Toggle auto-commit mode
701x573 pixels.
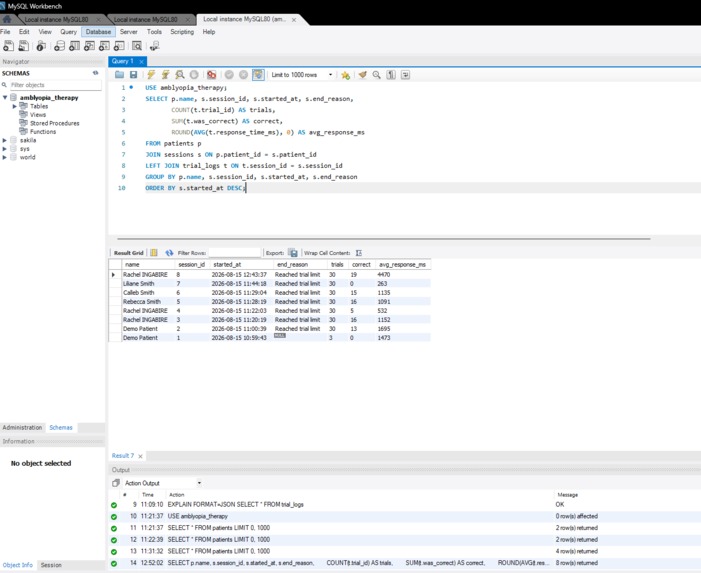pyautogui.click(x=258, y=75)
